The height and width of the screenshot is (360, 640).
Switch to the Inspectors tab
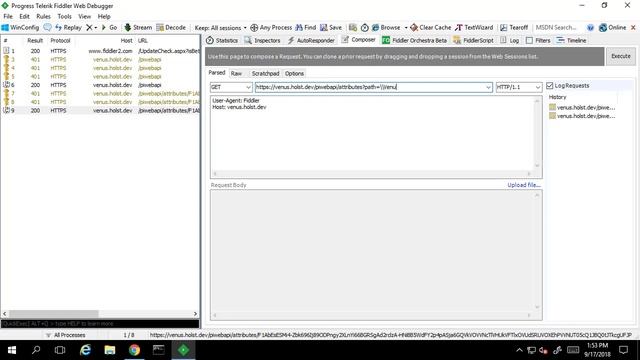coord(262,40)
